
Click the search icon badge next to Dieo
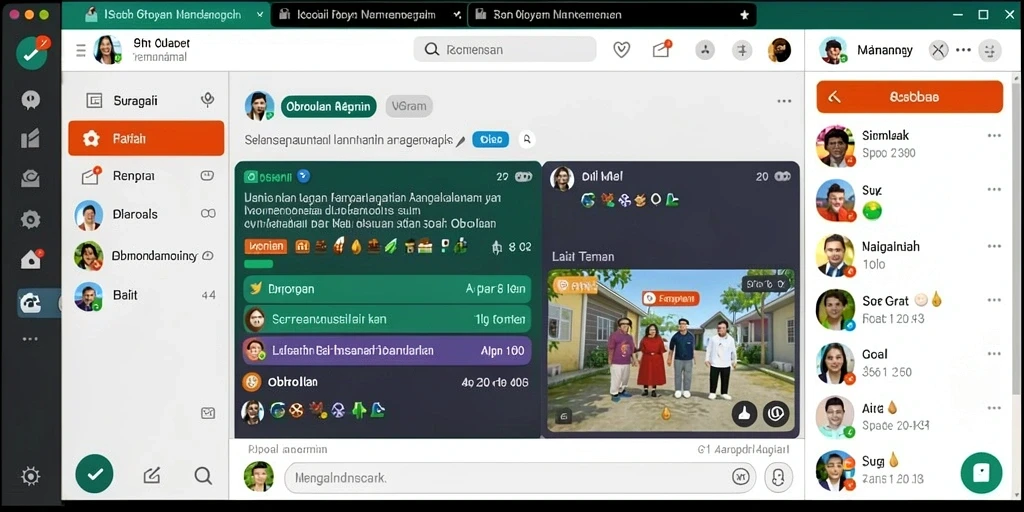(x=526, y=139)
